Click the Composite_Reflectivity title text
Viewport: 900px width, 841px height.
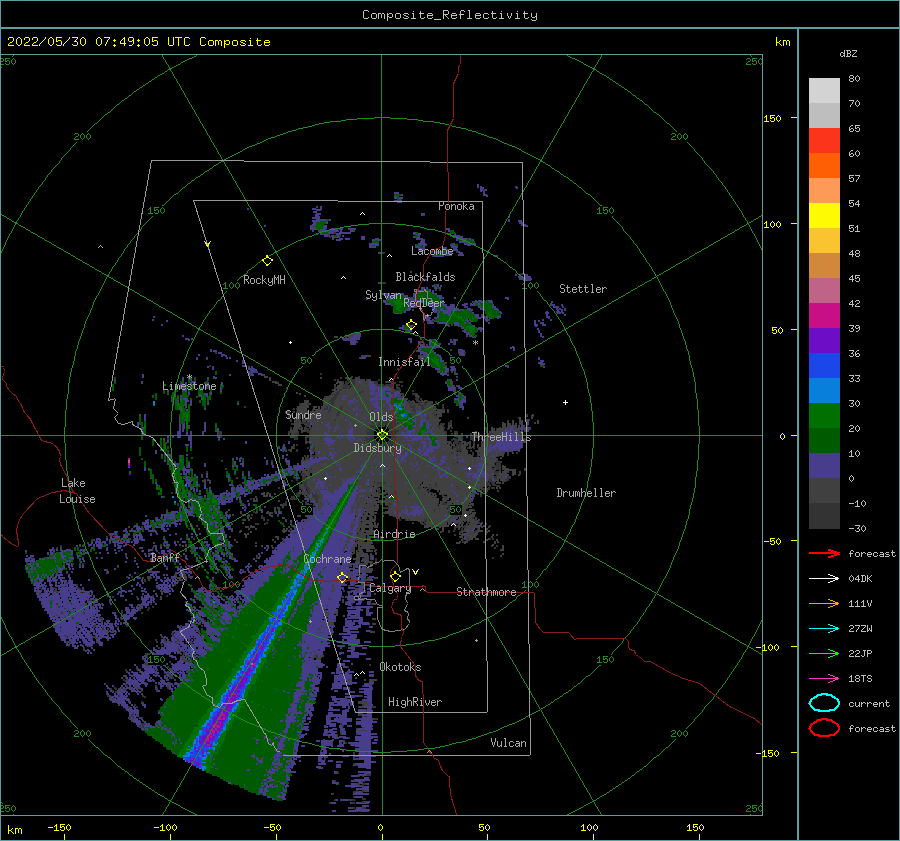pyautogui.click(x=450, y=15)
